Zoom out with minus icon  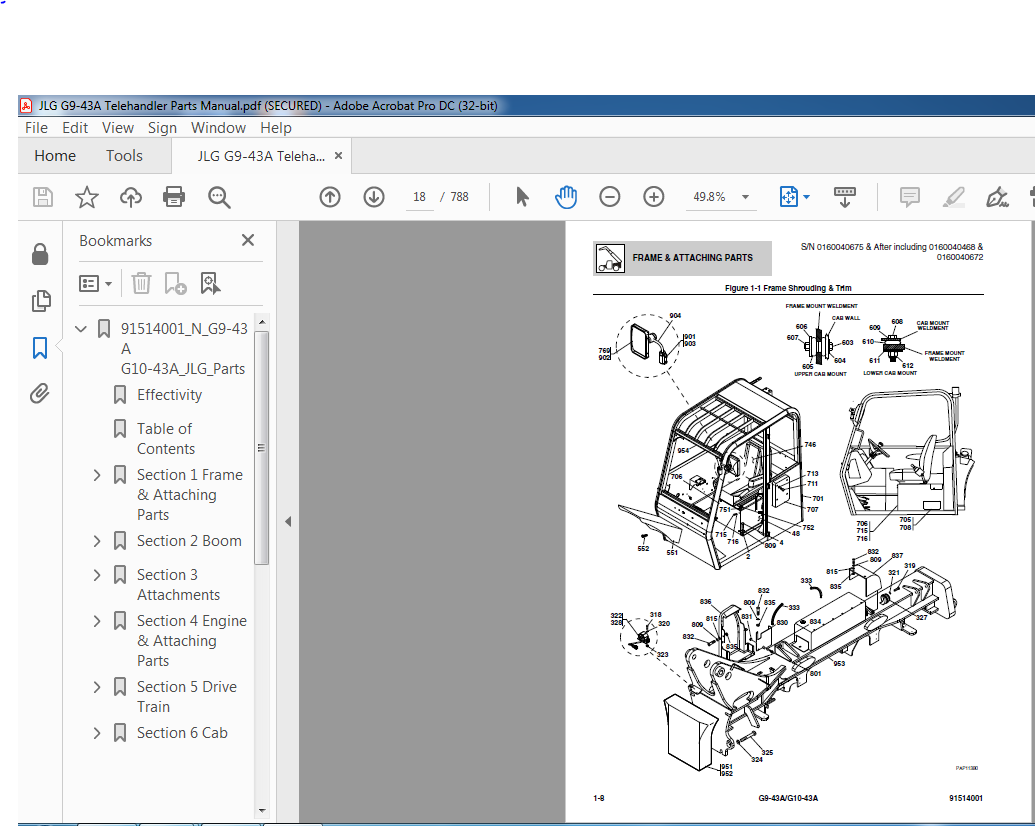point(609,197)
